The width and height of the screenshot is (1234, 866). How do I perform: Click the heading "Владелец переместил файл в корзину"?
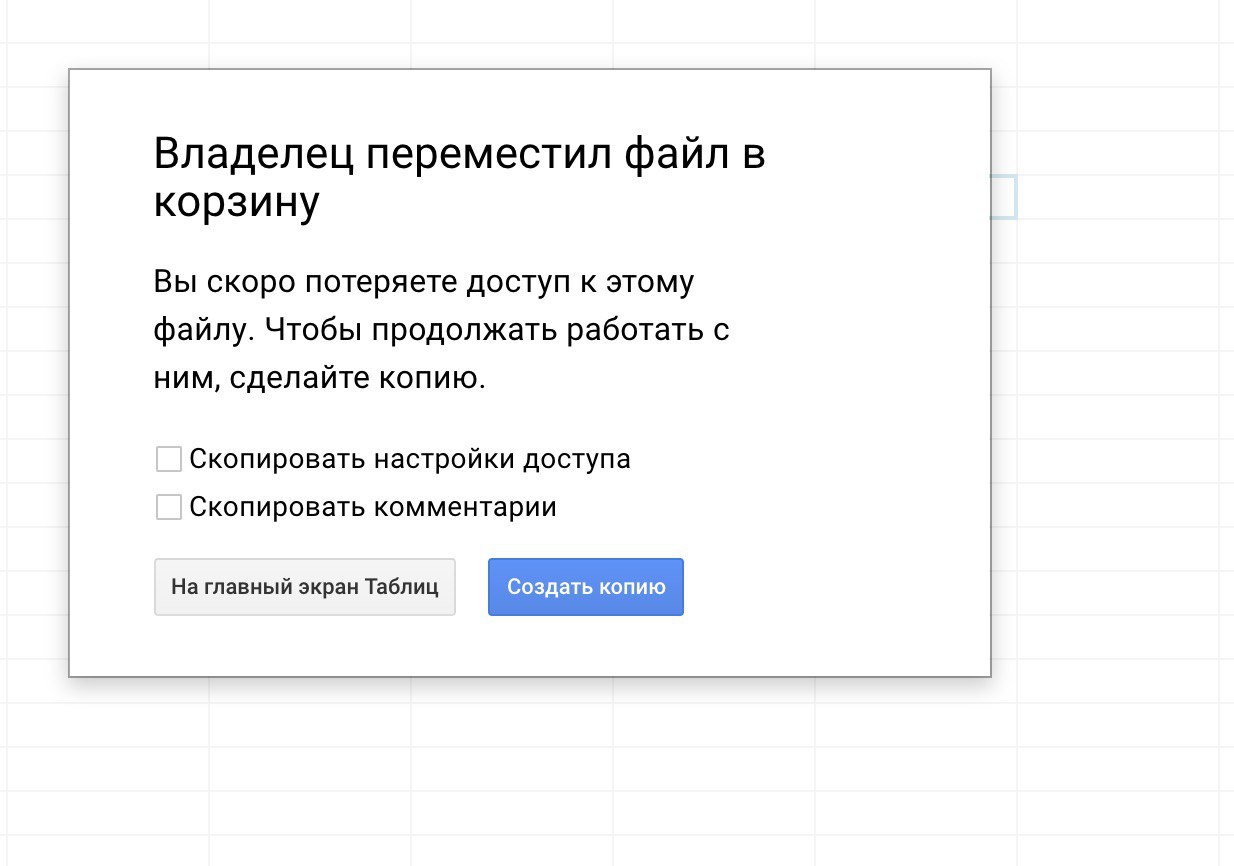459,157
